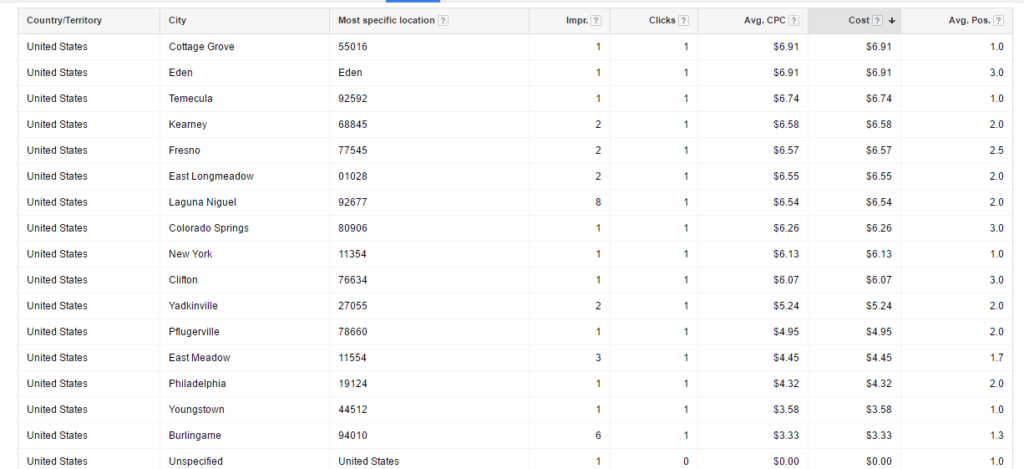Open help icon next to Avg. CPC
Viewport: 1024px width, 469px height.
point(795,21)
